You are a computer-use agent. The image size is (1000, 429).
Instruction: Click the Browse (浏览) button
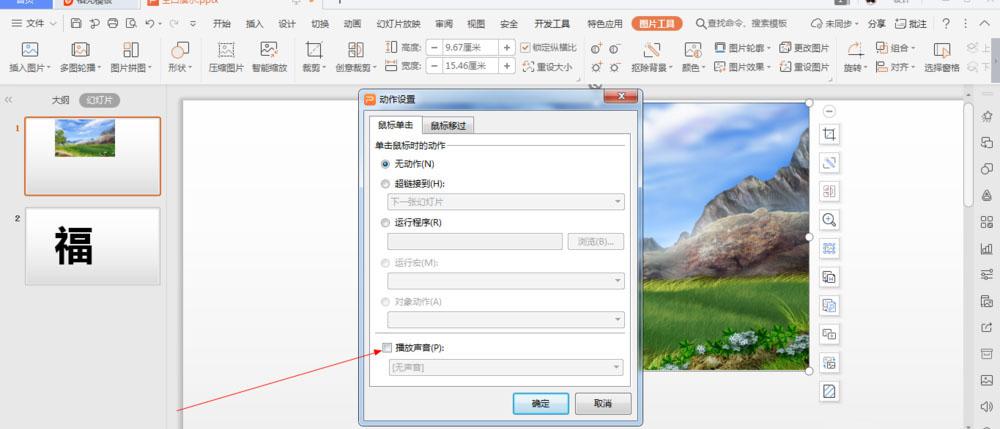click(596, 242)
